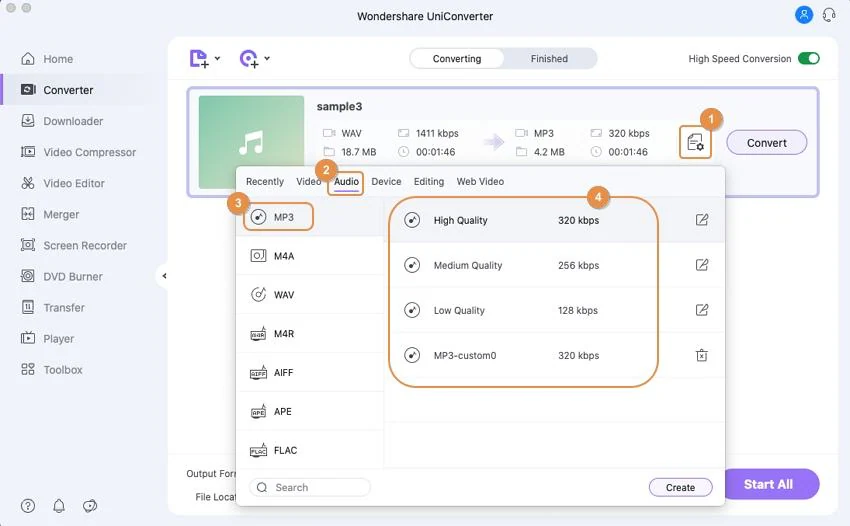Screen dimensions: 850x526
Task: Open the Video format tab
Action: 308,182
